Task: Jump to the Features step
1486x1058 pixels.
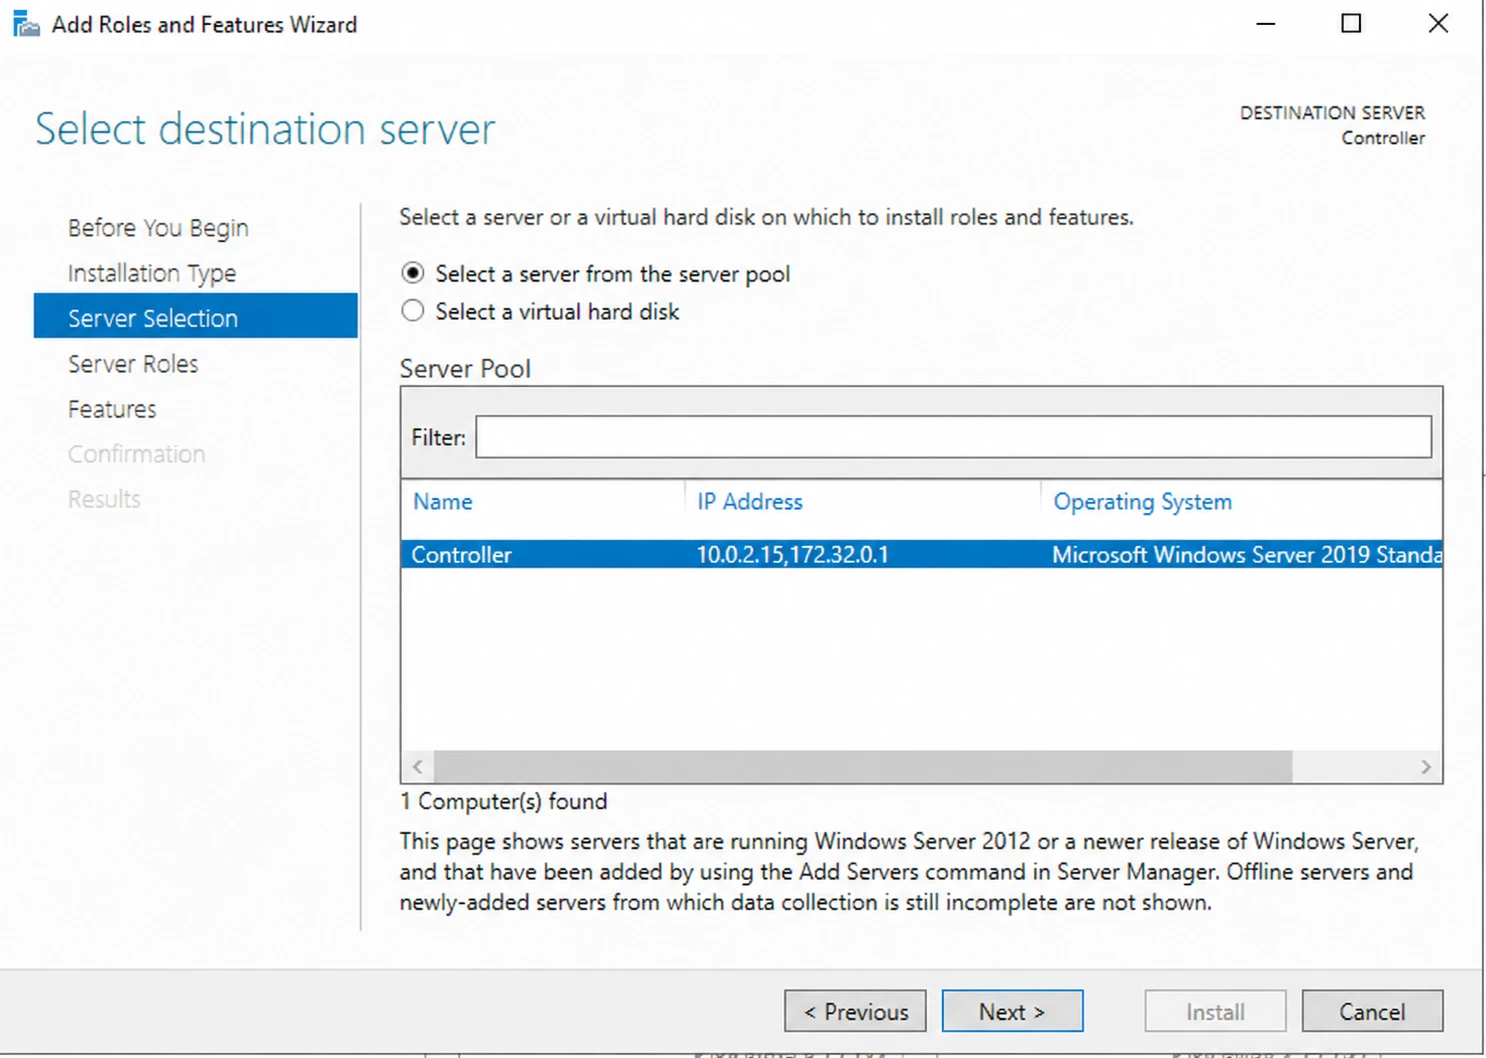Action: pos(112,409)
